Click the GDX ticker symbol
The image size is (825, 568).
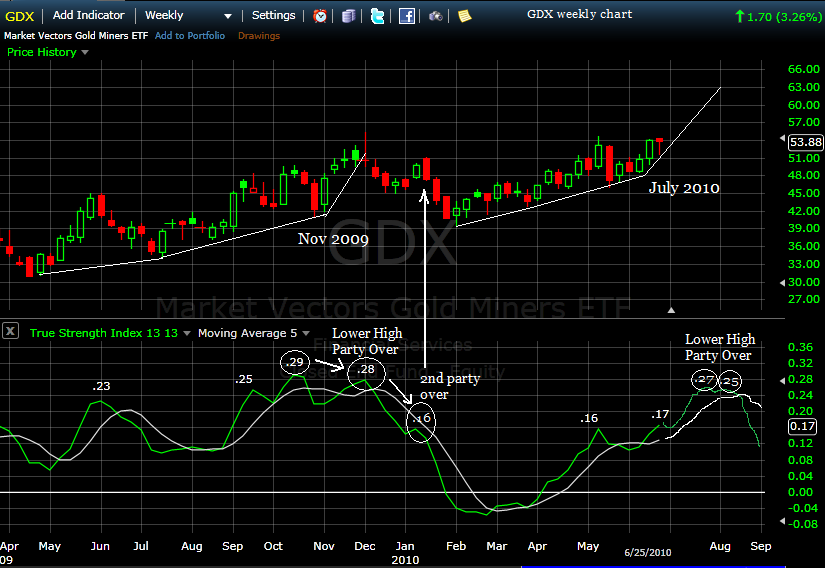coord(19,16)
